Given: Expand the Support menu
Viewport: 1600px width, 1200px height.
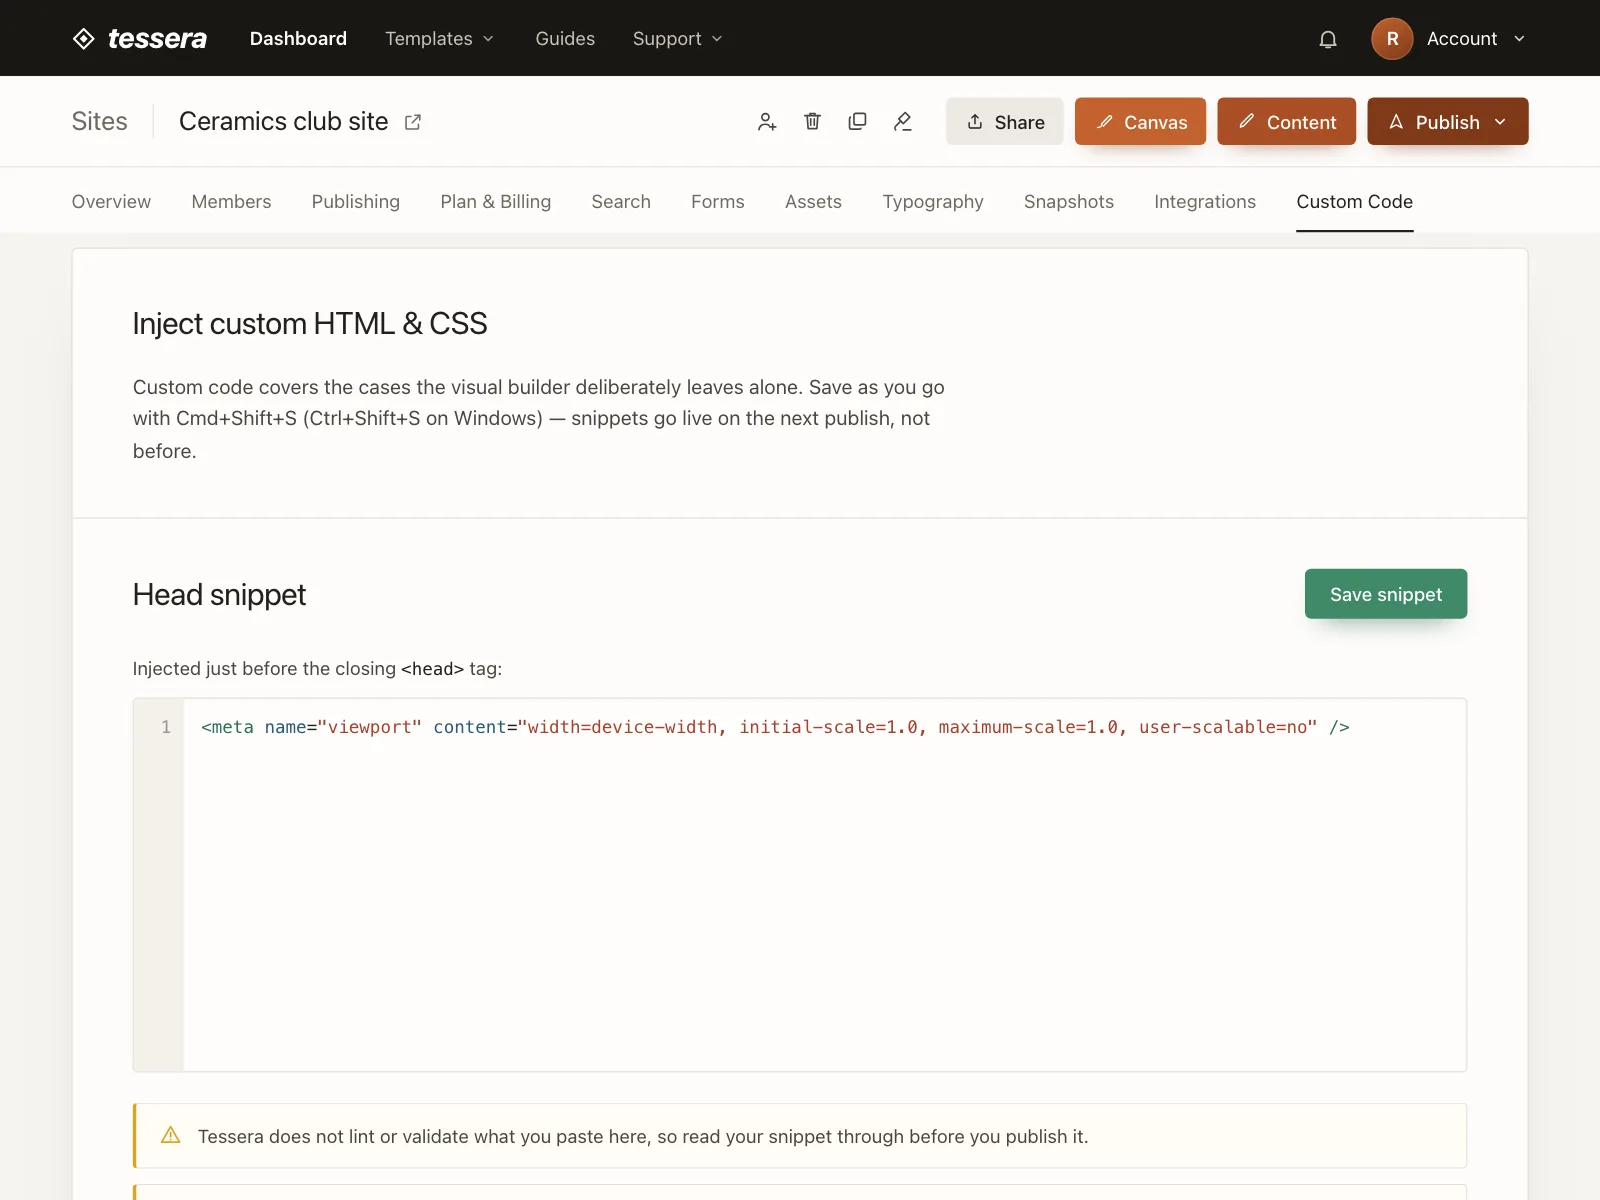Looking at the screenshot, I should coord(677,39).
